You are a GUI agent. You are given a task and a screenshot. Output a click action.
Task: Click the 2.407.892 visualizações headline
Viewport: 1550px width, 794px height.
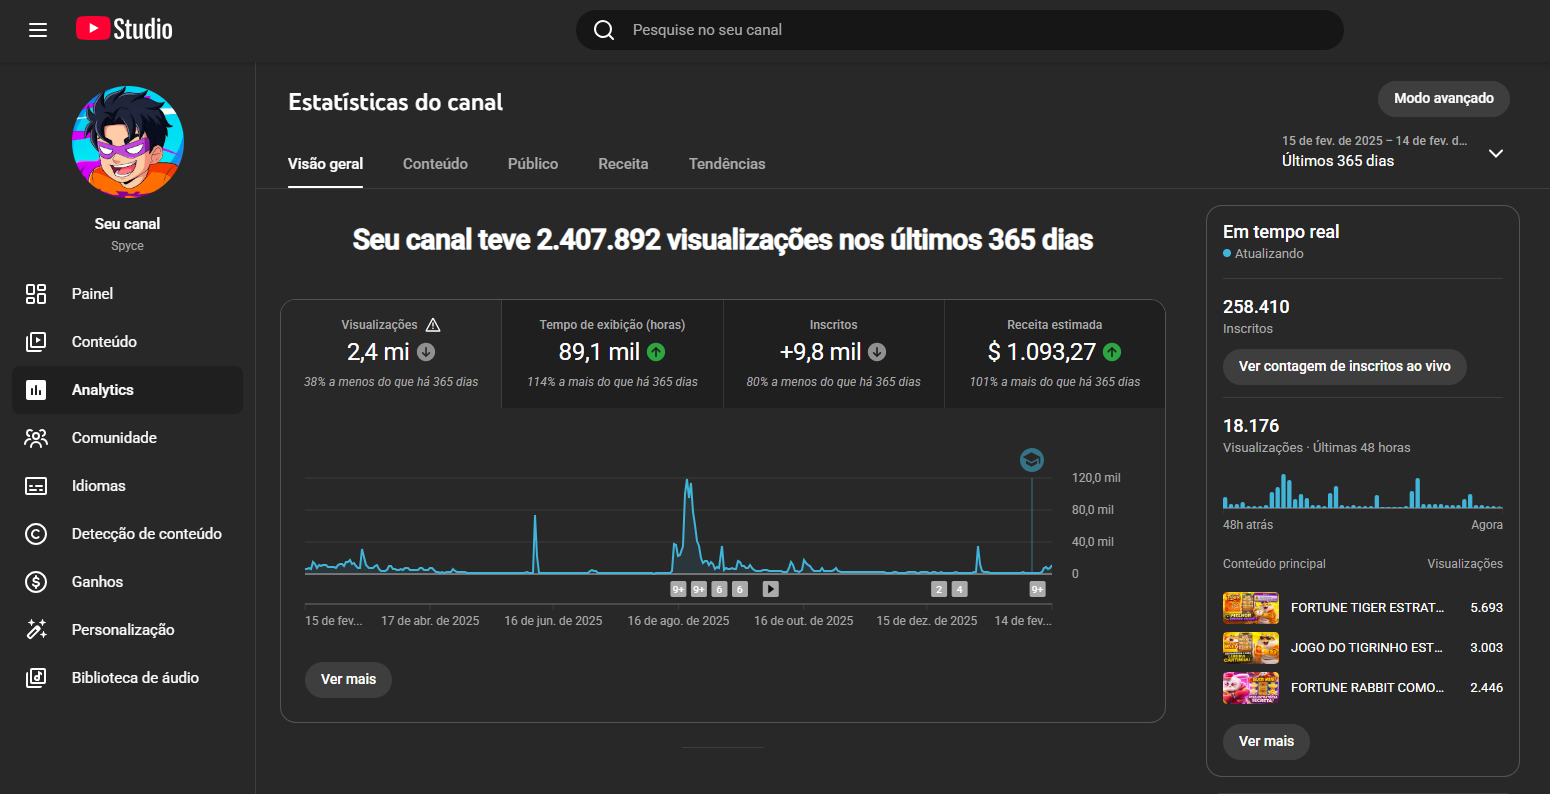point(723,240)
